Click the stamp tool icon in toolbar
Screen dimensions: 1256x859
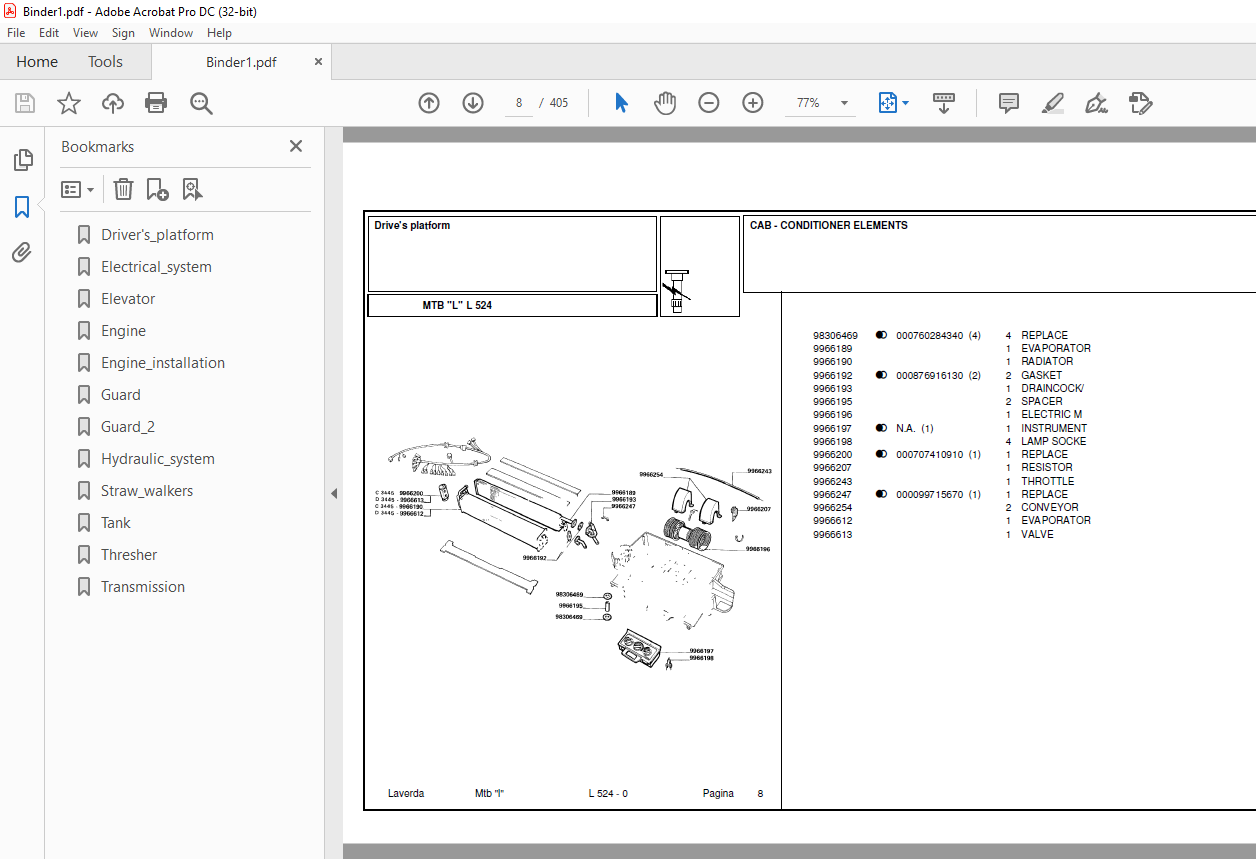click(x=1140, y=103)
